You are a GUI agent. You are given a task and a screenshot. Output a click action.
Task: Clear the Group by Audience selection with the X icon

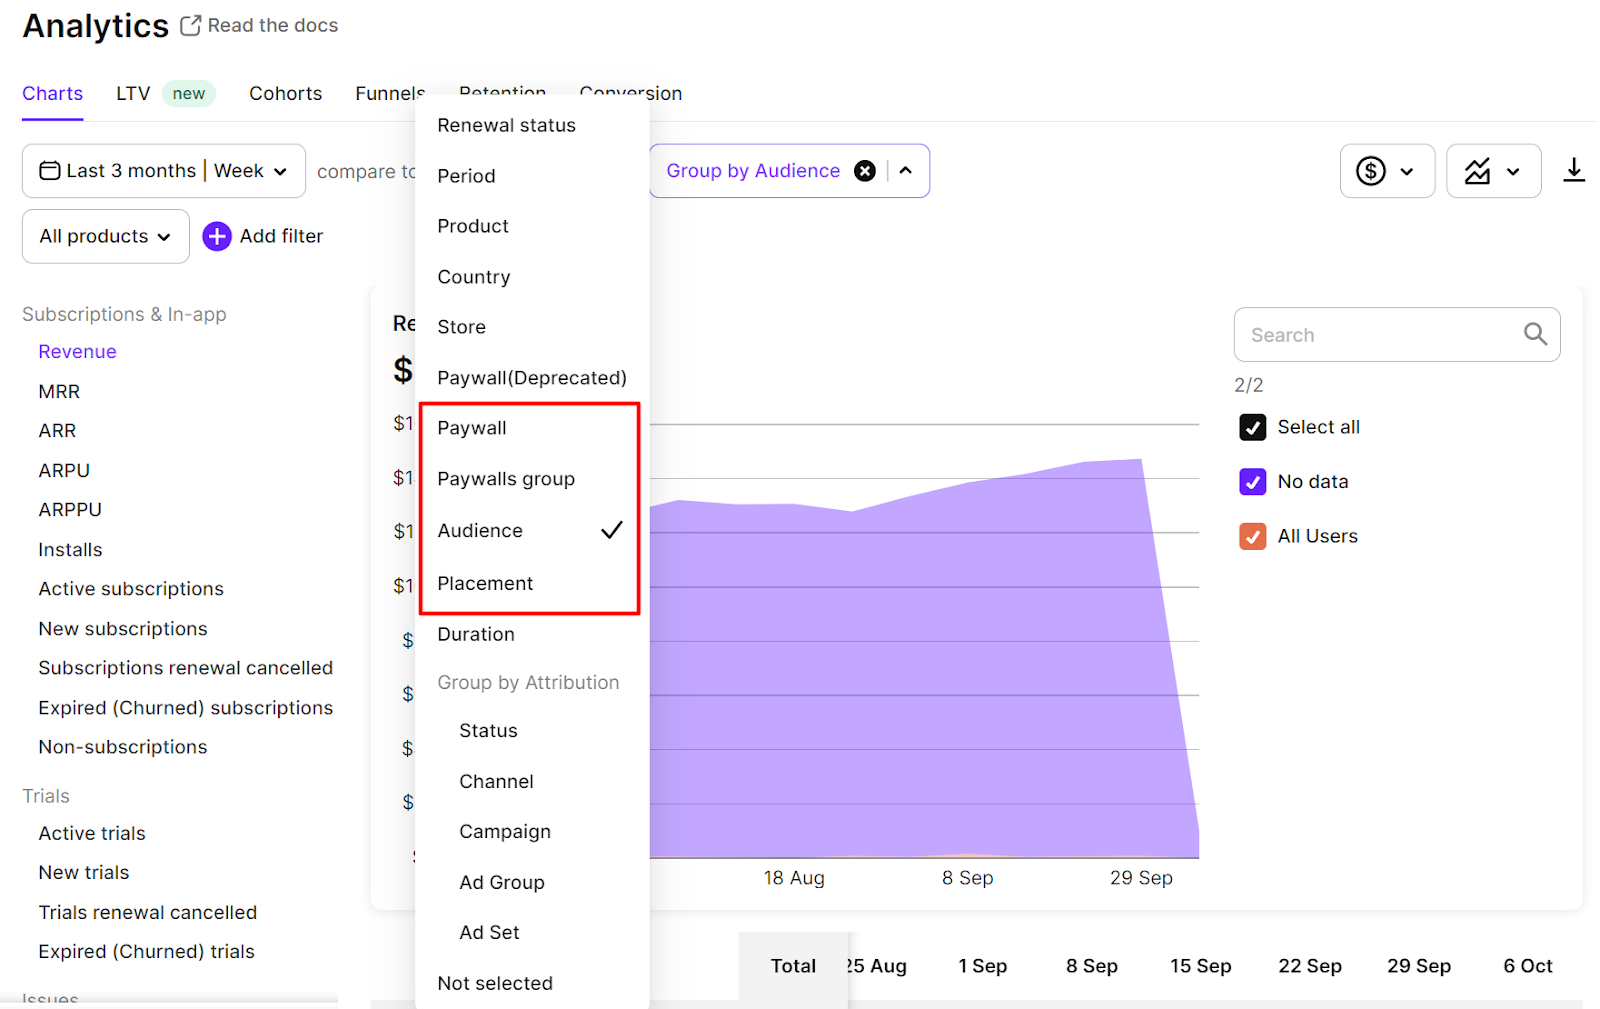pyautogui.click(x=865, y=171)
